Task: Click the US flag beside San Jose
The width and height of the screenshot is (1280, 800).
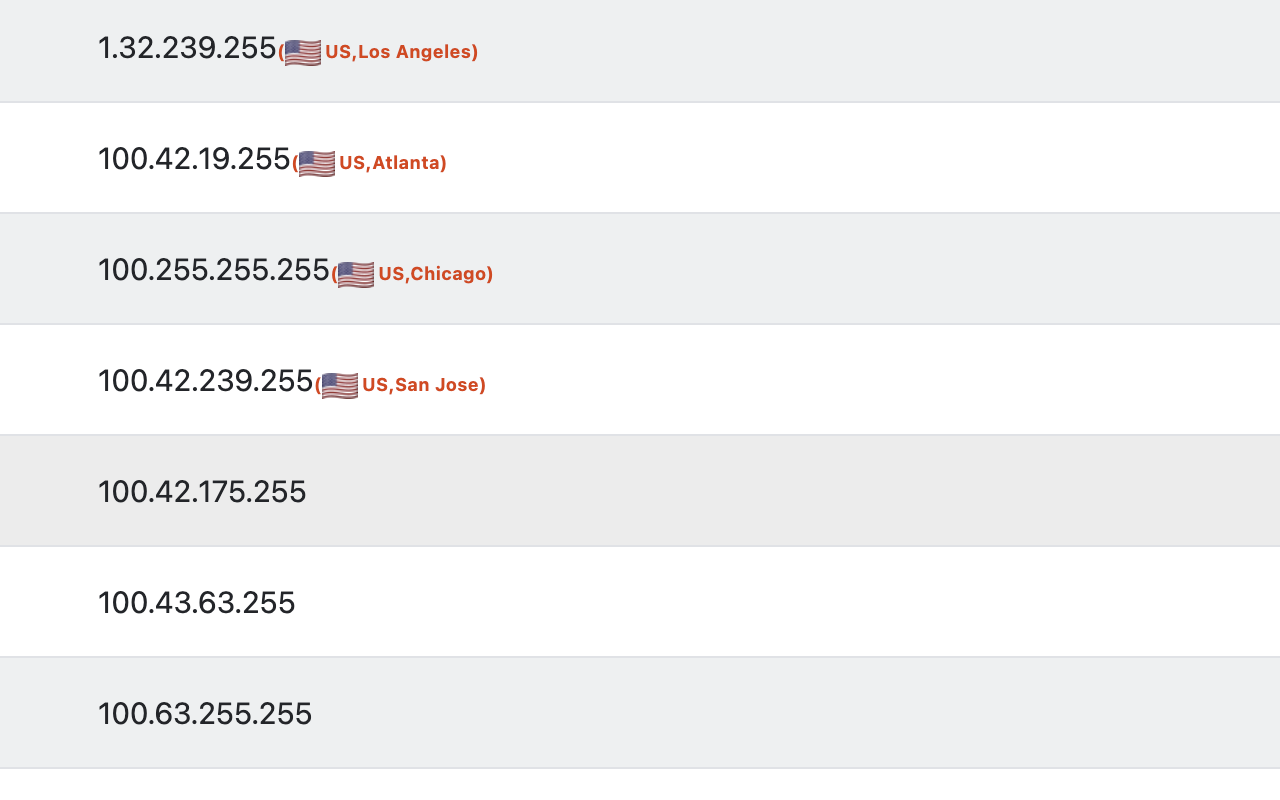Action: [x=340, y=385]
